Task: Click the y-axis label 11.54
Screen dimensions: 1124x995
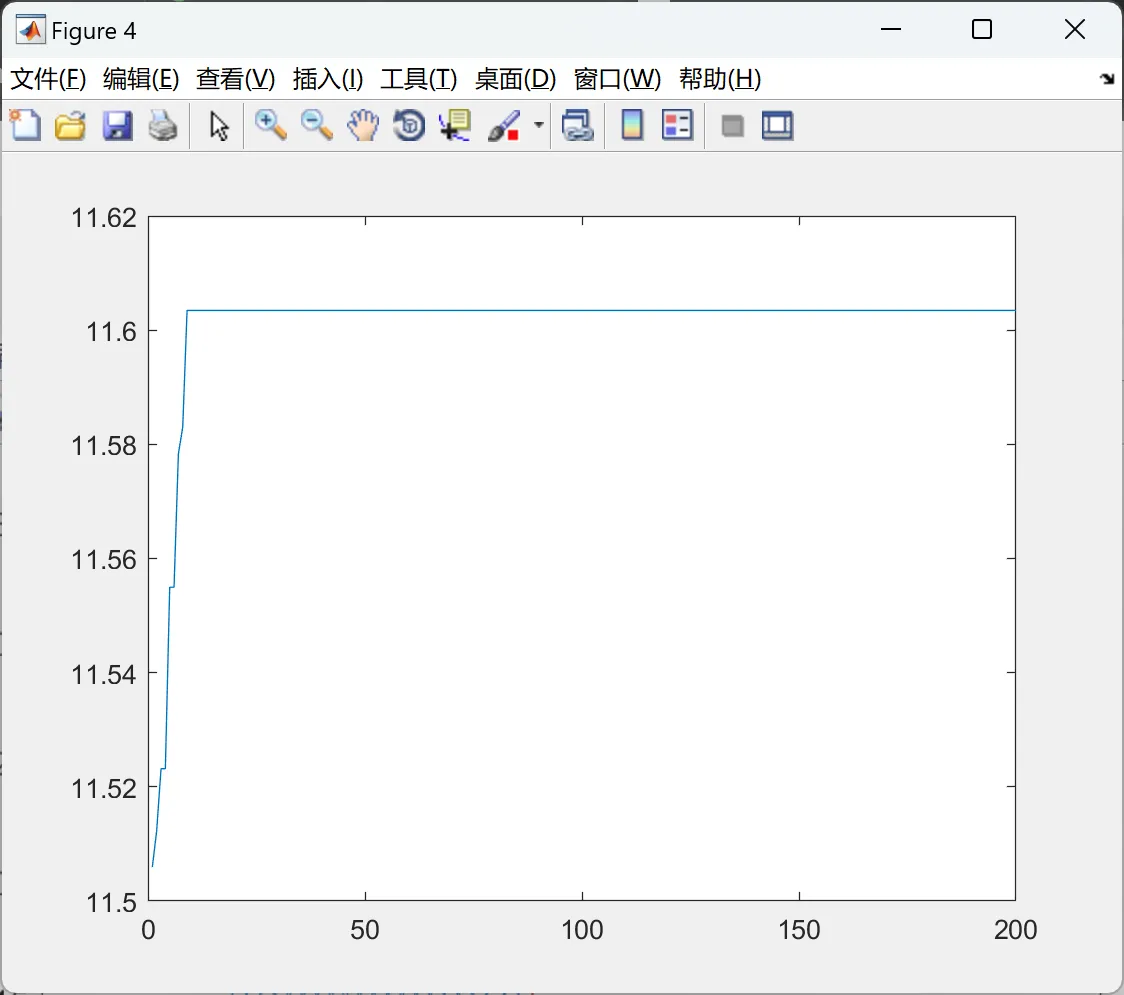Action: [103, 675]
